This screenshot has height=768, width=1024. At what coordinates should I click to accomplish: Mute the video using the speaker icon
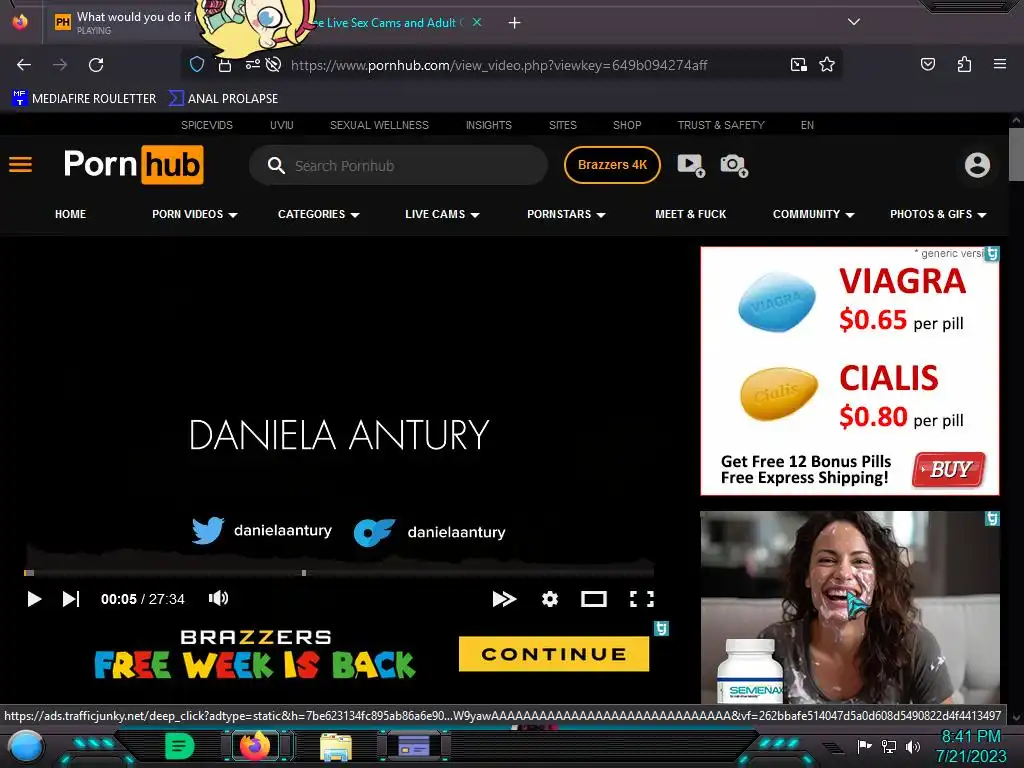coord(218,598)
